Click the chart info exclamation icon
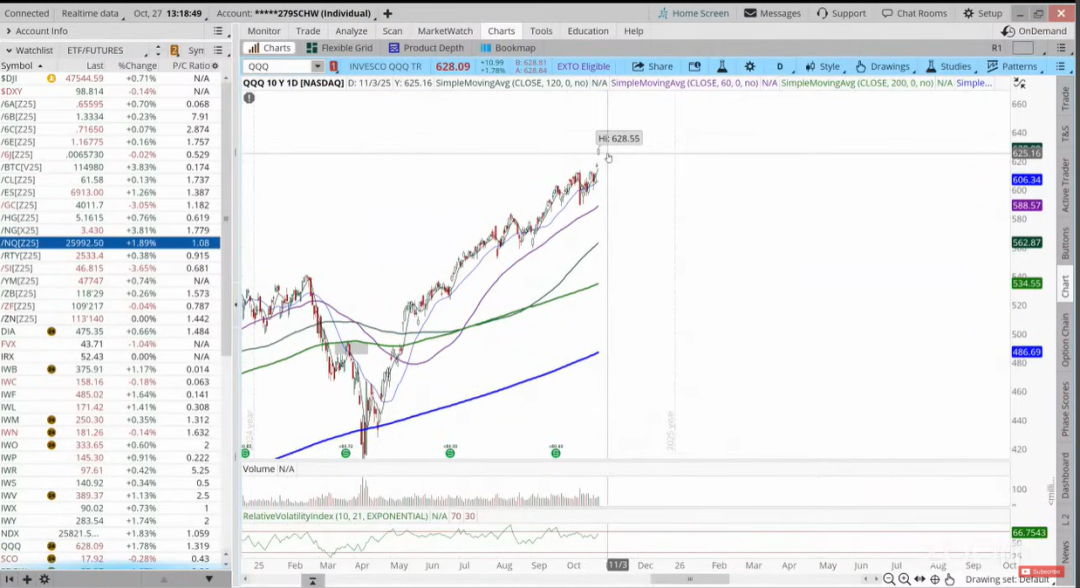The width and height of the screenshot is (1080, 588). point(249,98)
